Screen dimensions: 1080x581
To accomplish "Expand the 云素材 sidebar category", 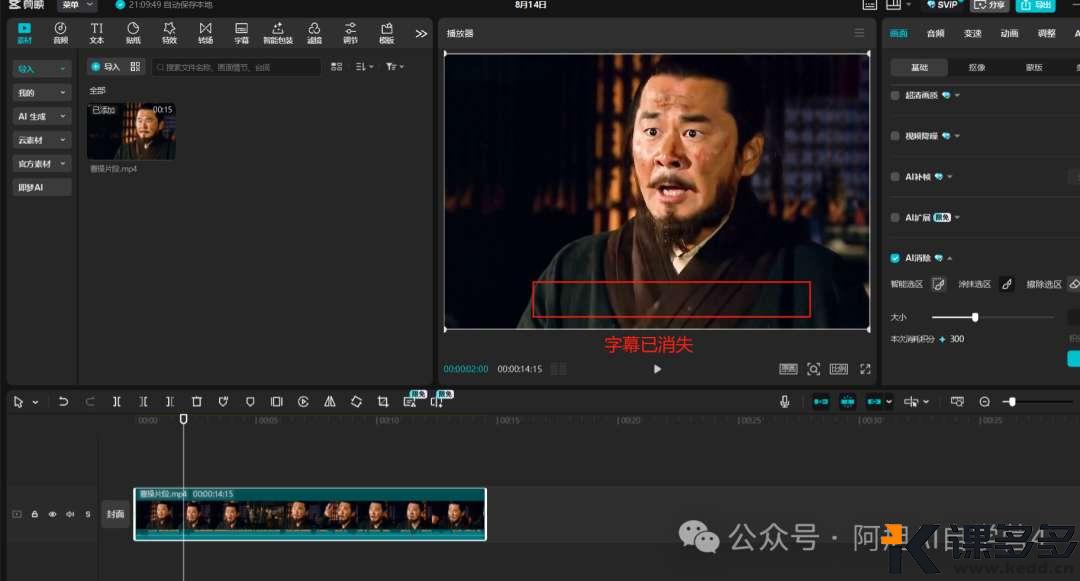I will [42, 140].
